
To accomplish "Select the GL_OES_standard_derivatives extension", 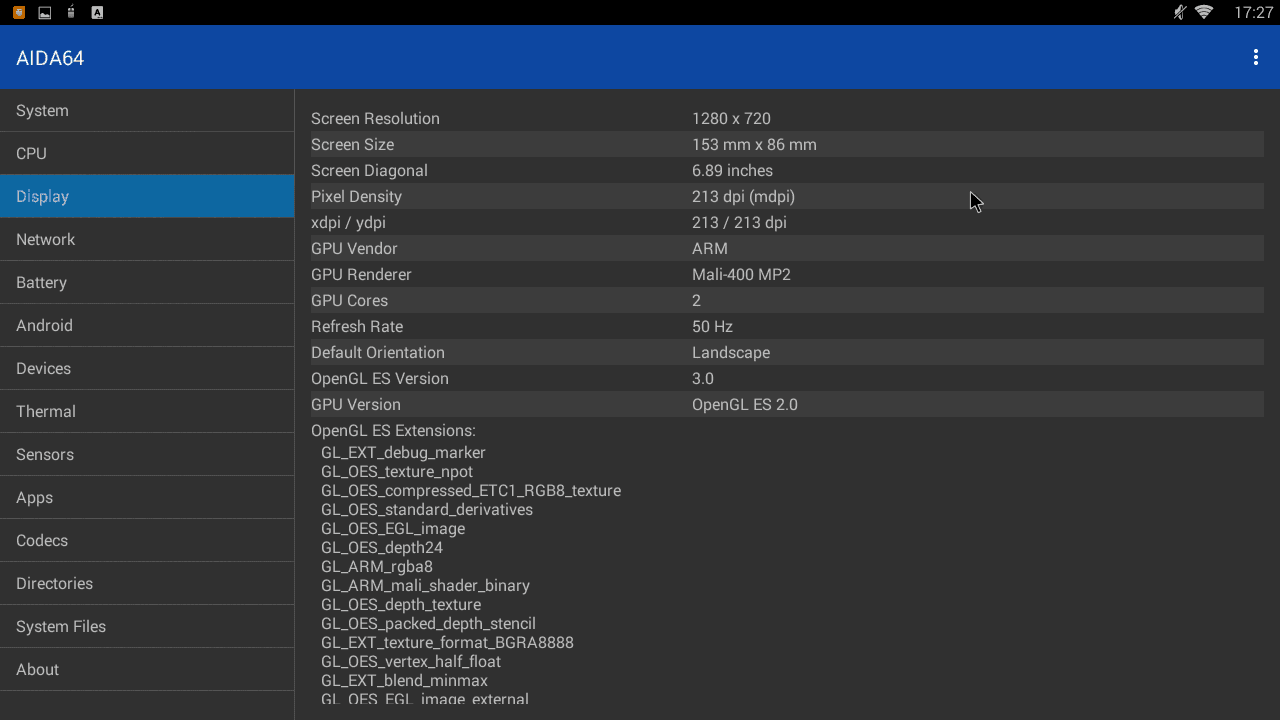I will click(x=427, y=510).
